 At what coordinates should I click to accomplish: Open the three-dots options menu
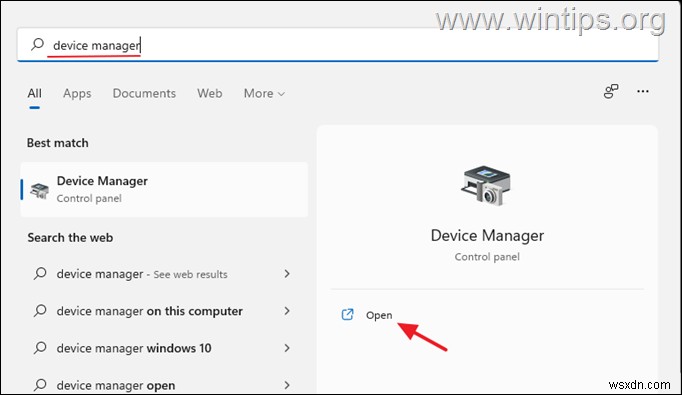[x=643, y=91]
